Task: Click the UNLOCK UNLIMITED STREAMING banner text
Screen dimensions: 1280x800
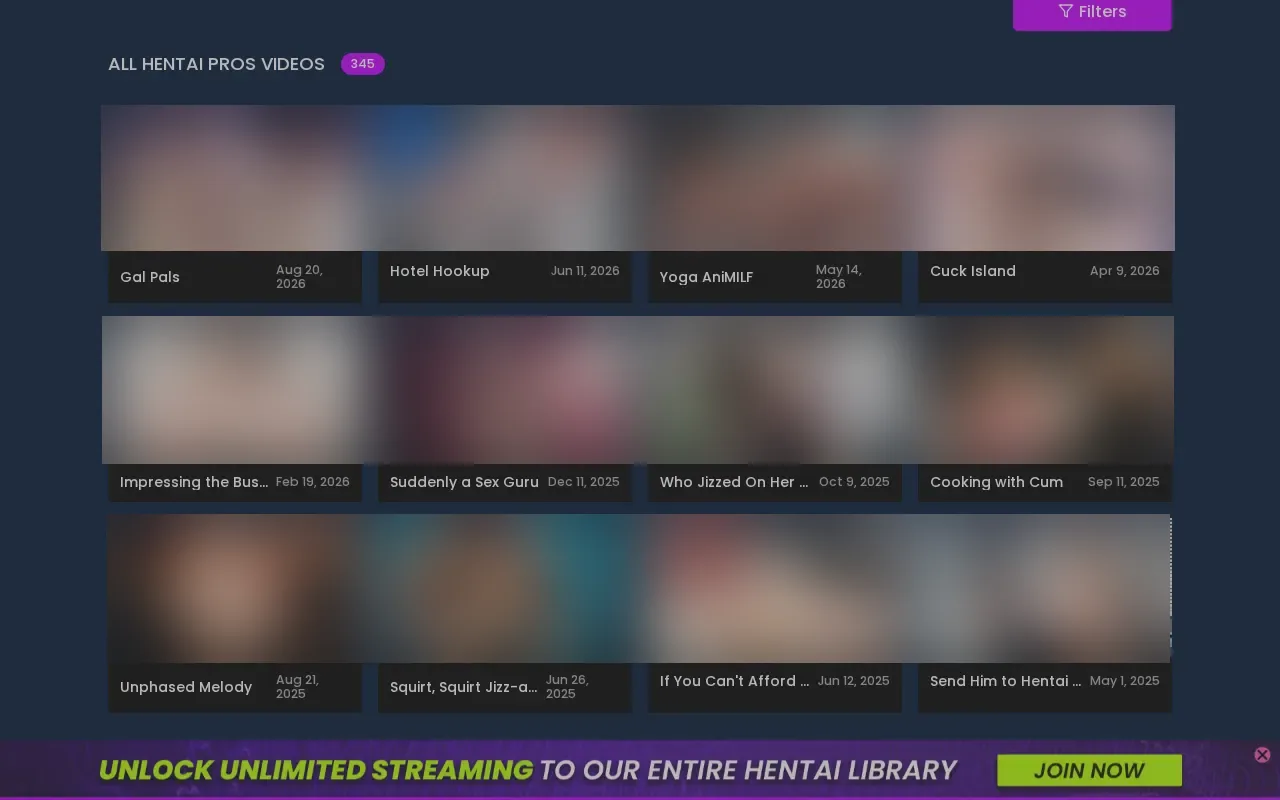Action: coord(316,770)
